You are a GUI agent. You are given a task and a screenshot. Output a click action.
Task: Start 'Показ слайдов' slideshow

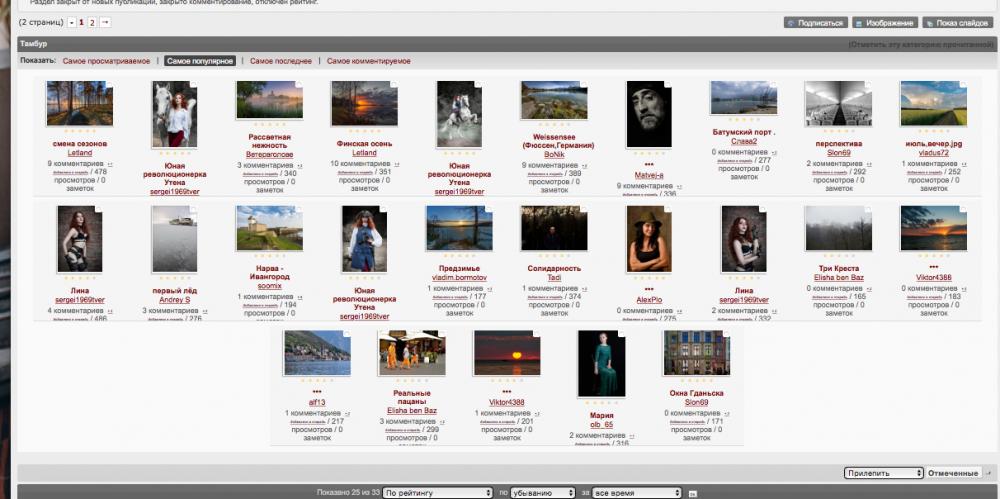coord(957,23)
